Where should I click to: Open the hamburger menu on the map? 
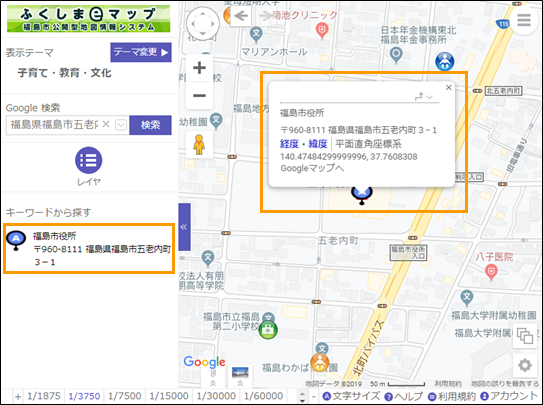click(524, 20)
